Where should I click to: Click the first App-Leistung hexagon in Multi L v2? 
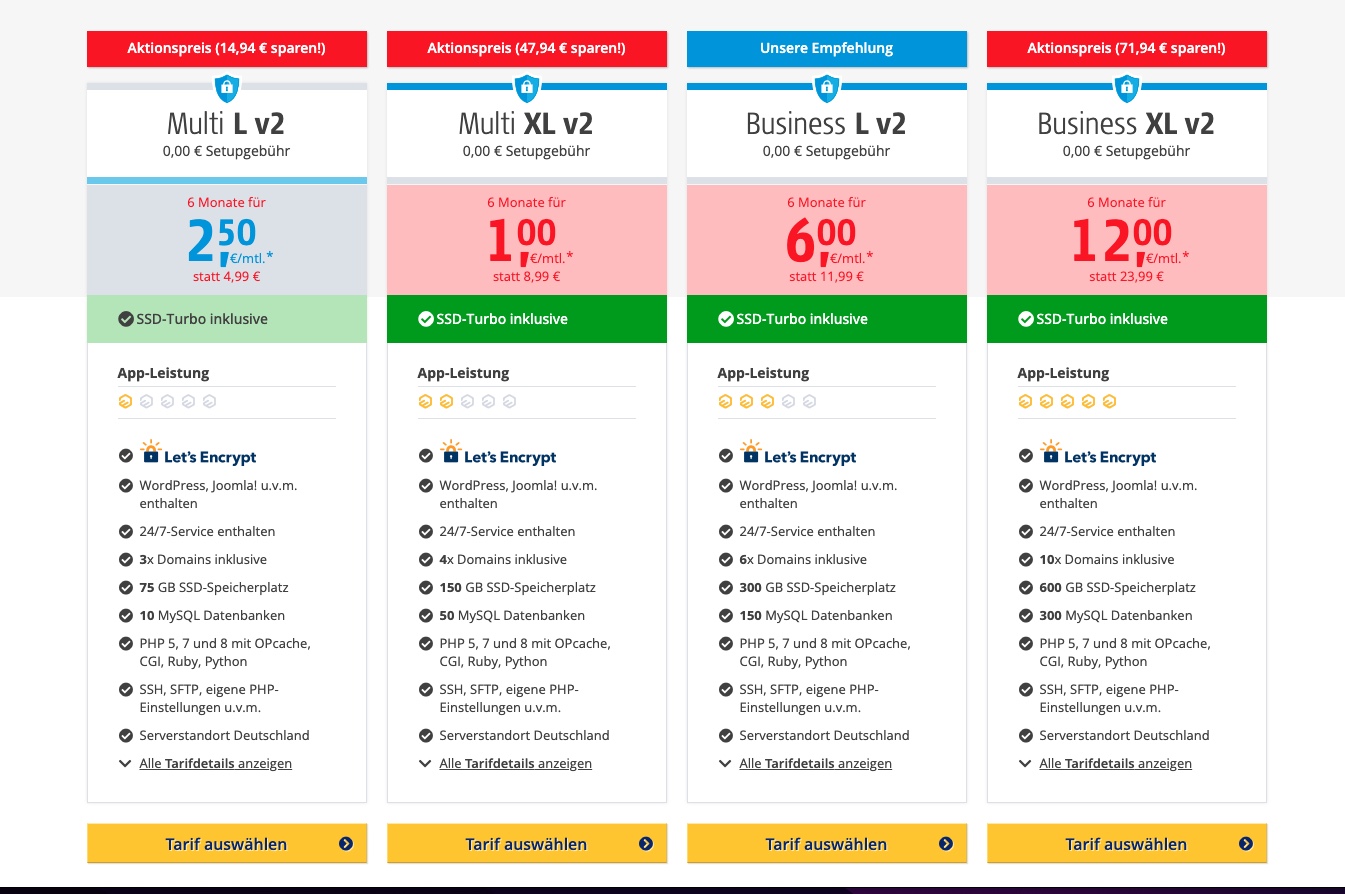[x=125, y=402]
